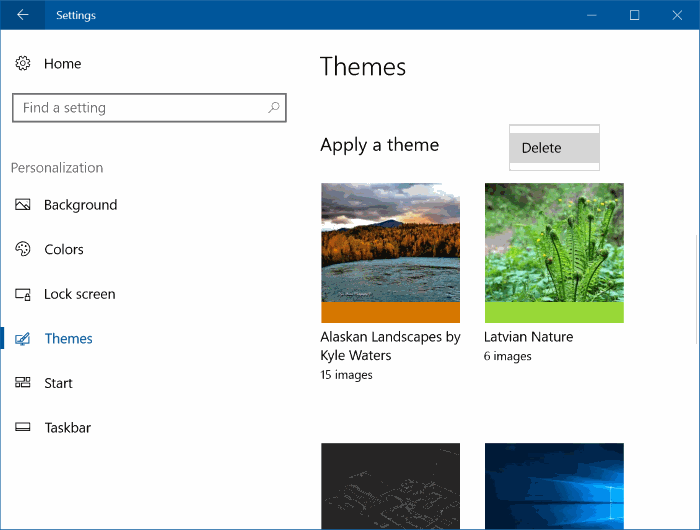700x530 pixels.
Task: Click the Lock screen icon
Action: (x=23, y=295)
